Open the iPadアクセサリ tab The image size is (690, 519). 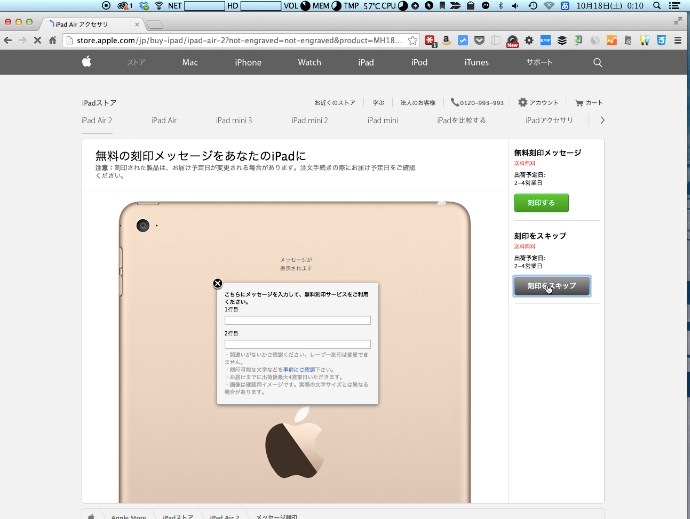coord(549,120)
